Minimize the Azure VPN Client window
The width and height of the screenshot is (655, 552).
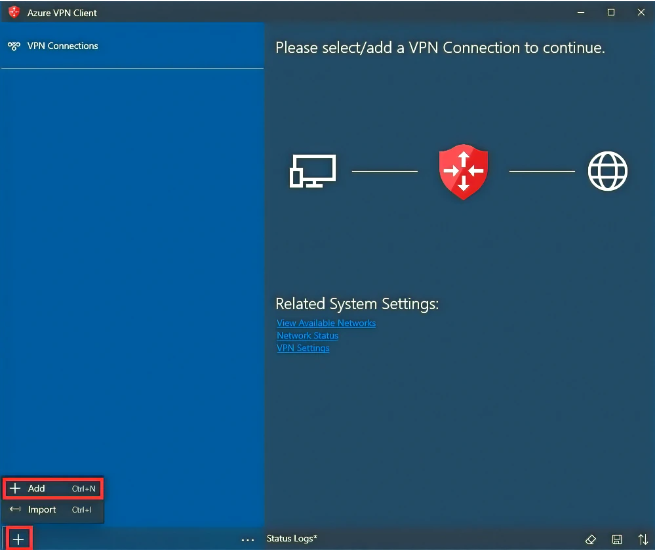[581, 13]
